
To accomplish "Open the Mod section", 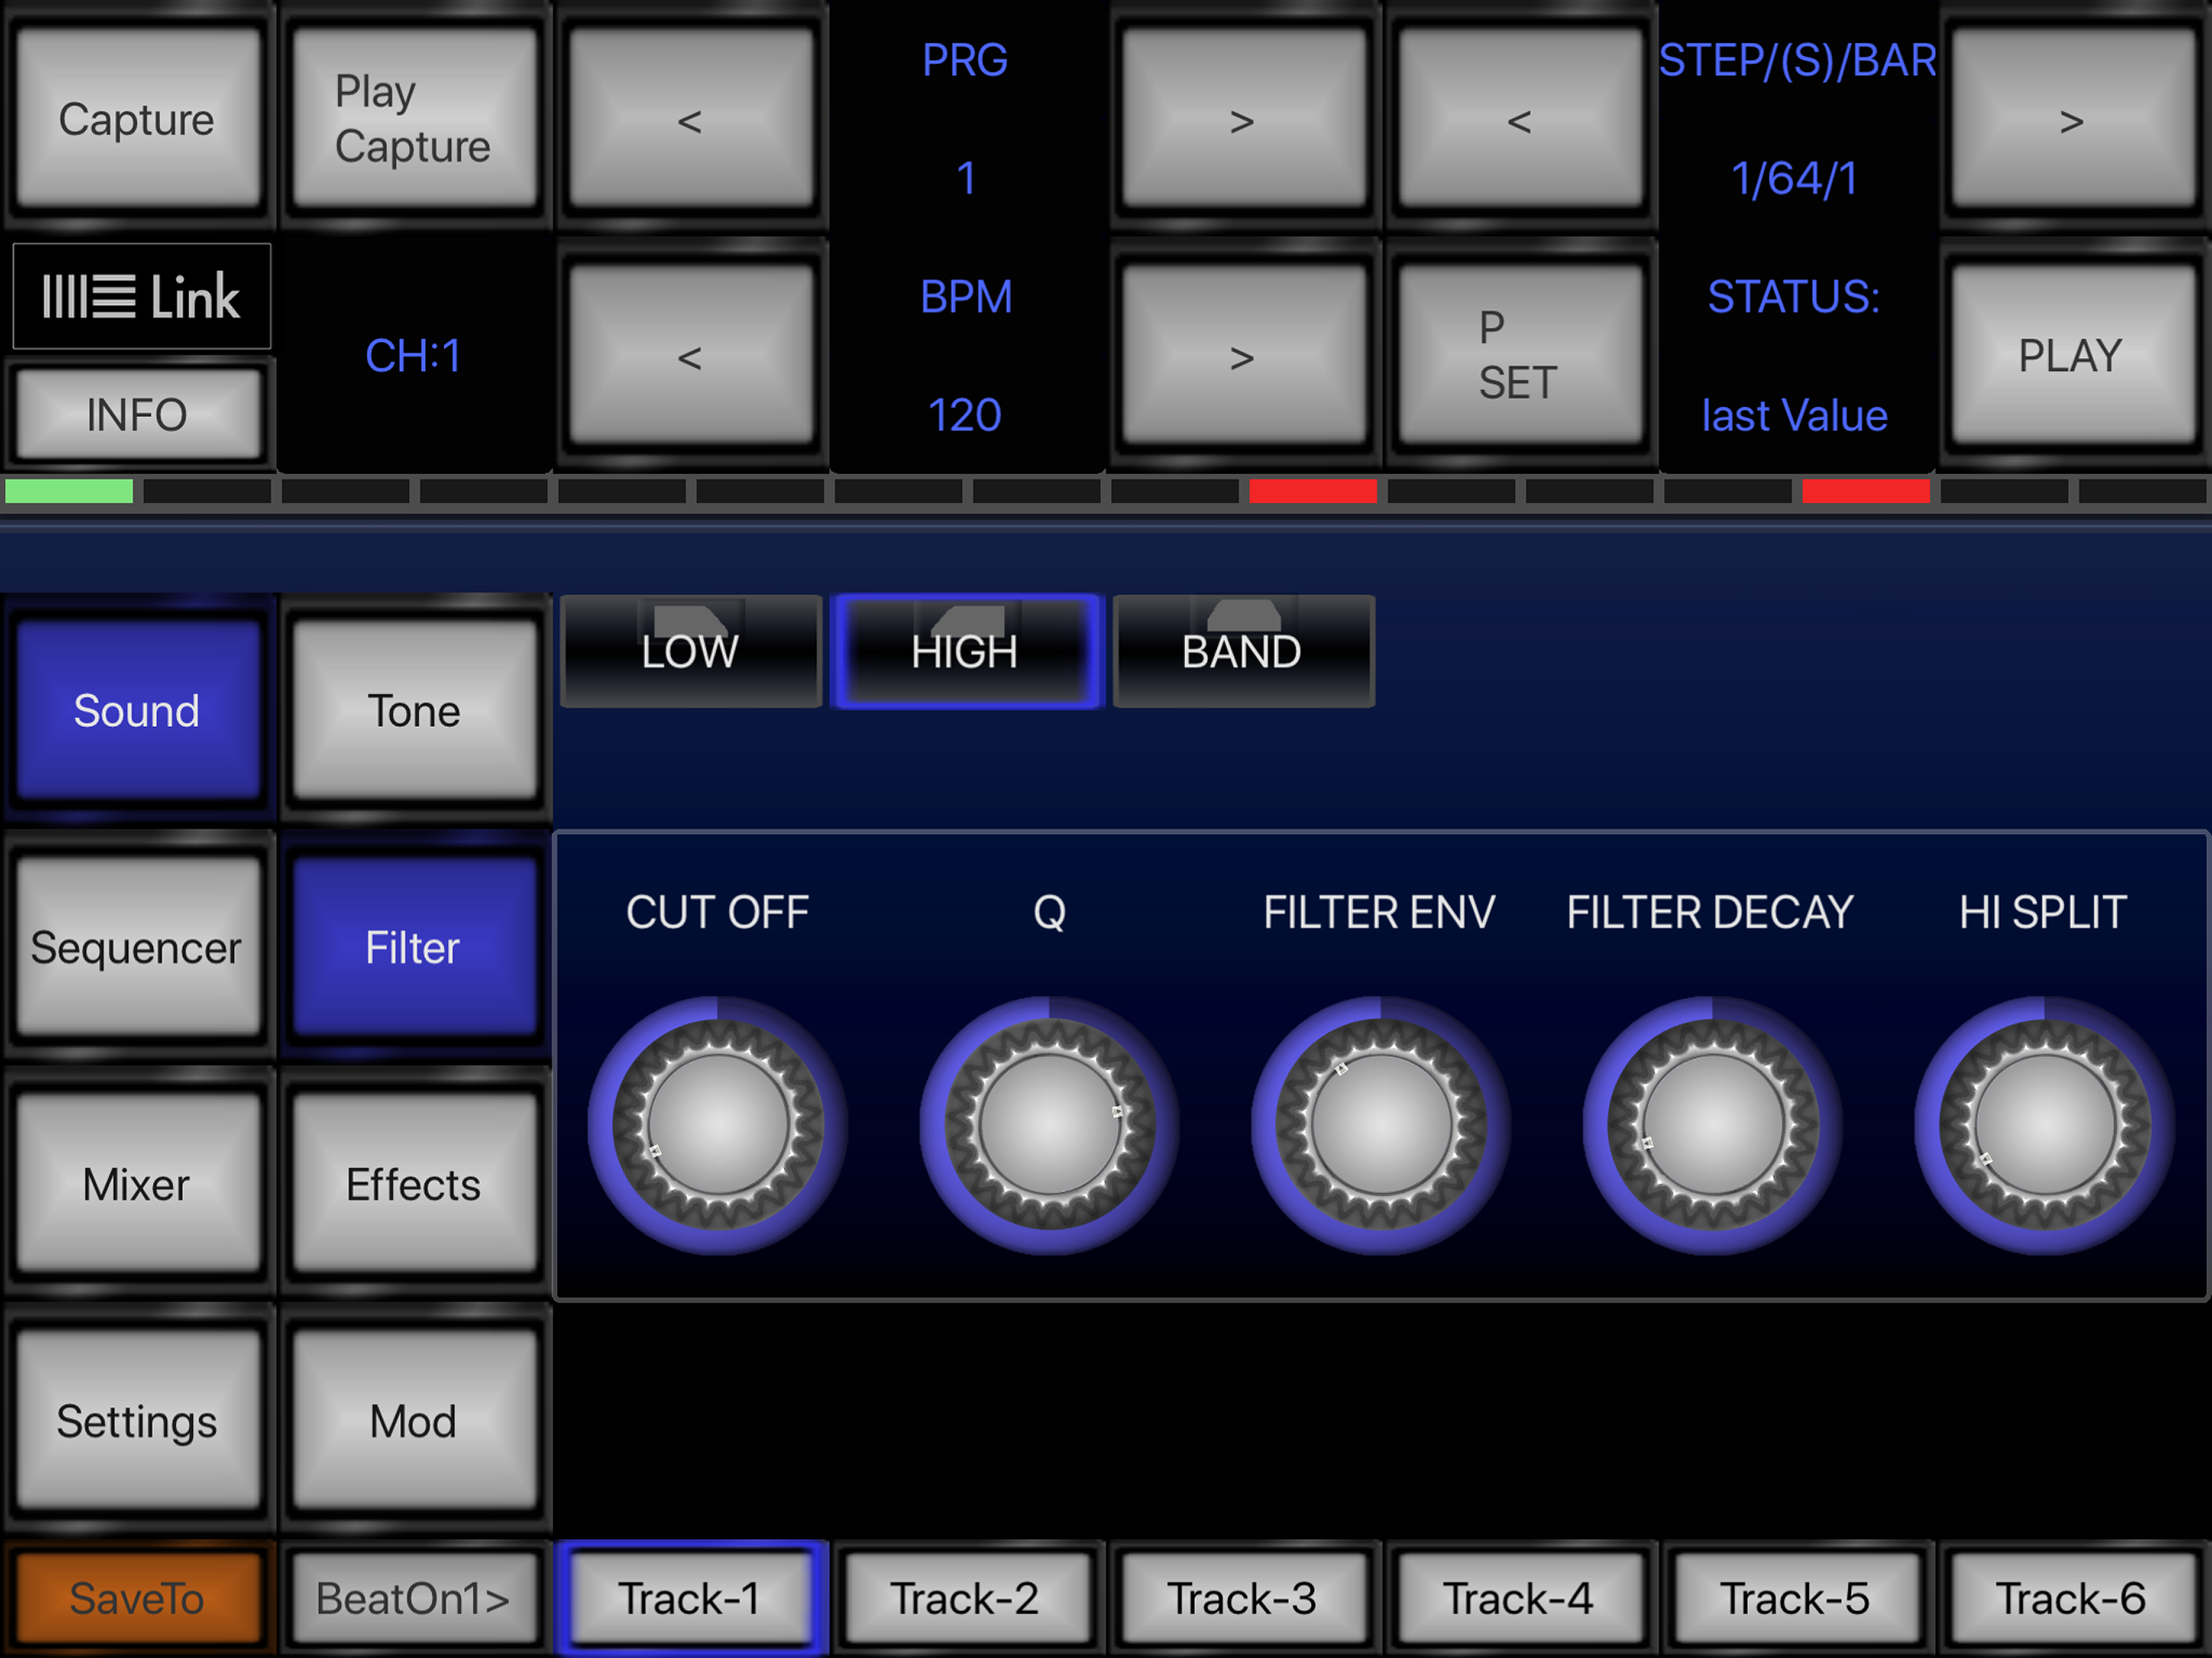I will click(x=413, y=1421).
